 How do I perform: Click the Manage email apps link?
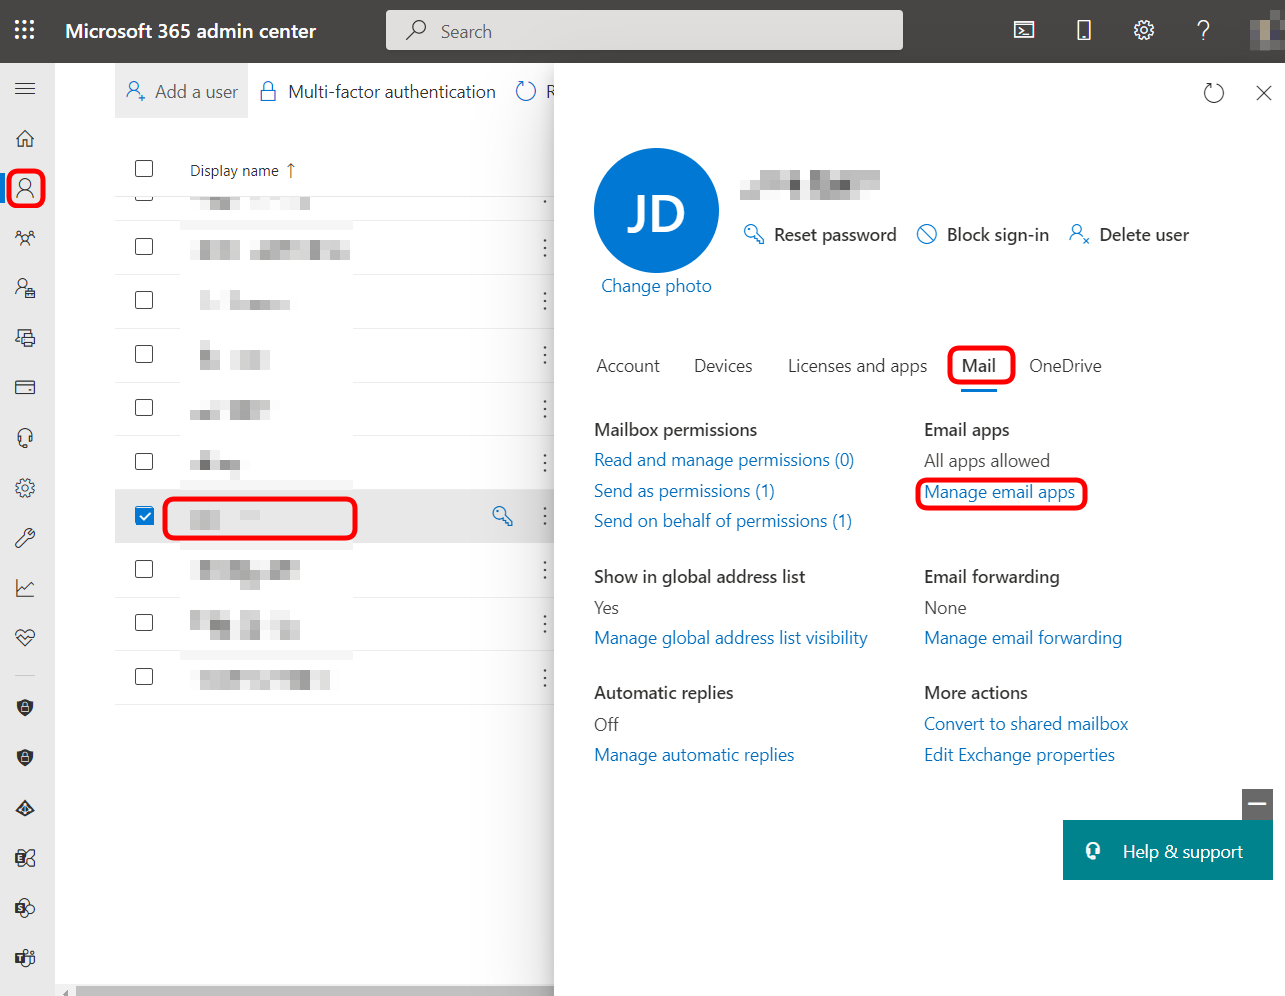click(x=999, y=492)
